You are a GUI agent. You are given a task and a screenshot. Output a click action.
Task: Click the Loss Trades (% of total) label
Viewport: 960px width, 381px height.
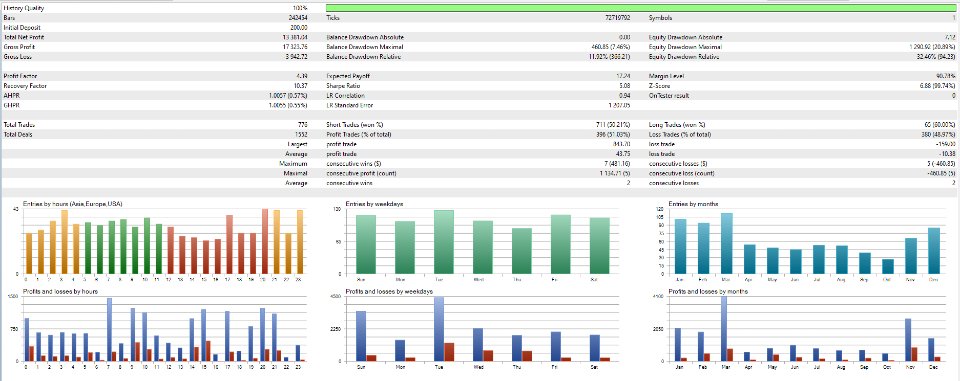point(680,134)
